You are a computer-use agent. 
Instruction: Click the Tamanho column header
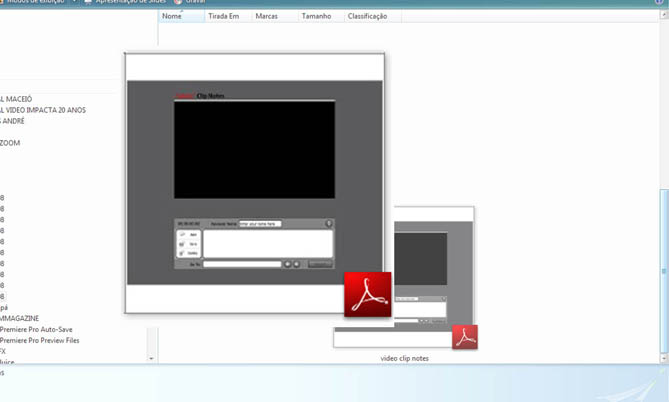[316, 17]
